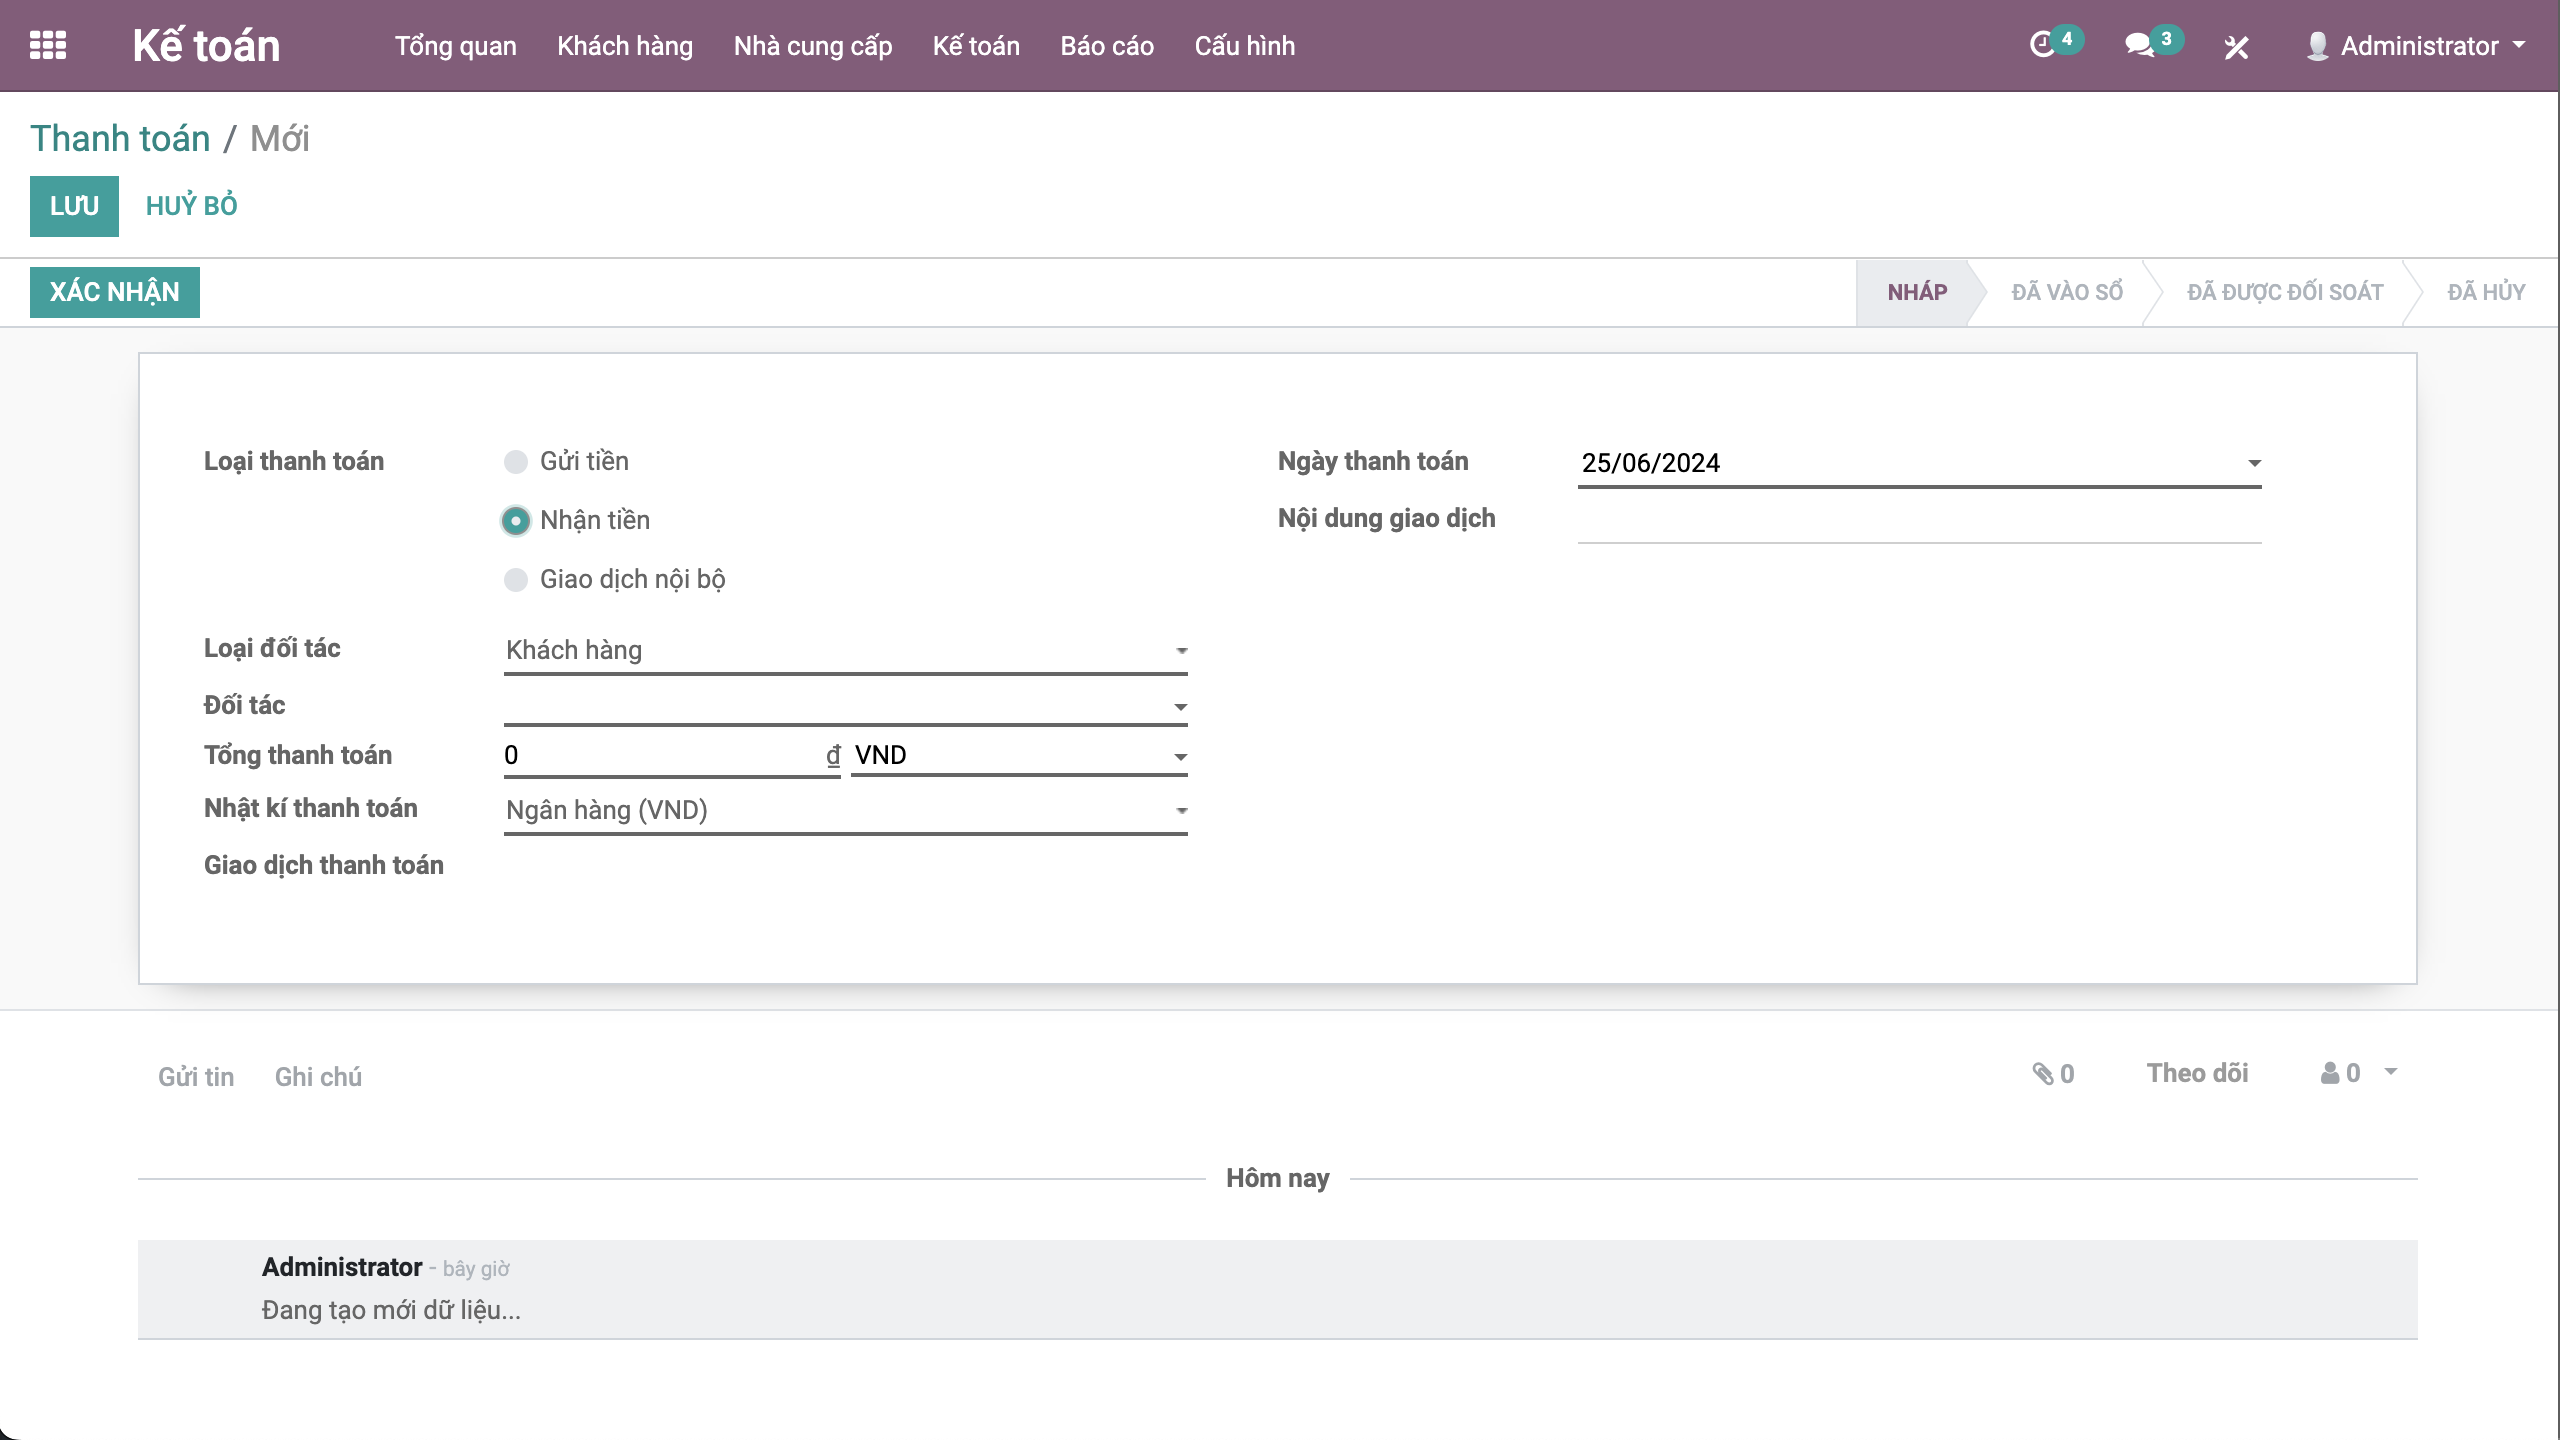Click the Administrator user avatar icon
The width and height of the screenshot is (2560, 1440).
click(x=2317, y=46)
